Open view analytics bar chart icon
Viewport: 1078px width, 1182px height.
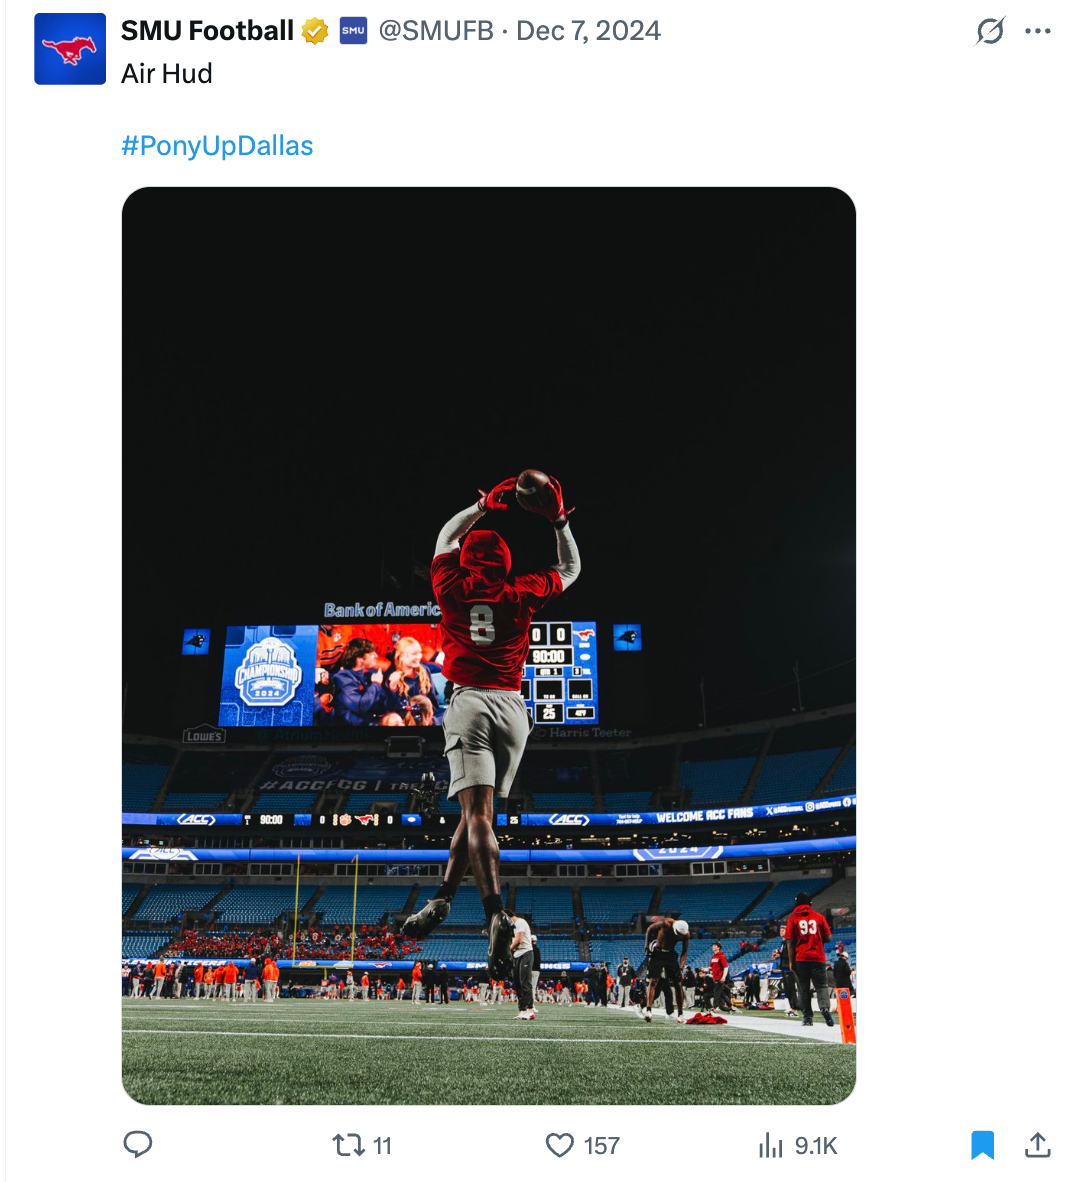click(x=770, y=1145)
